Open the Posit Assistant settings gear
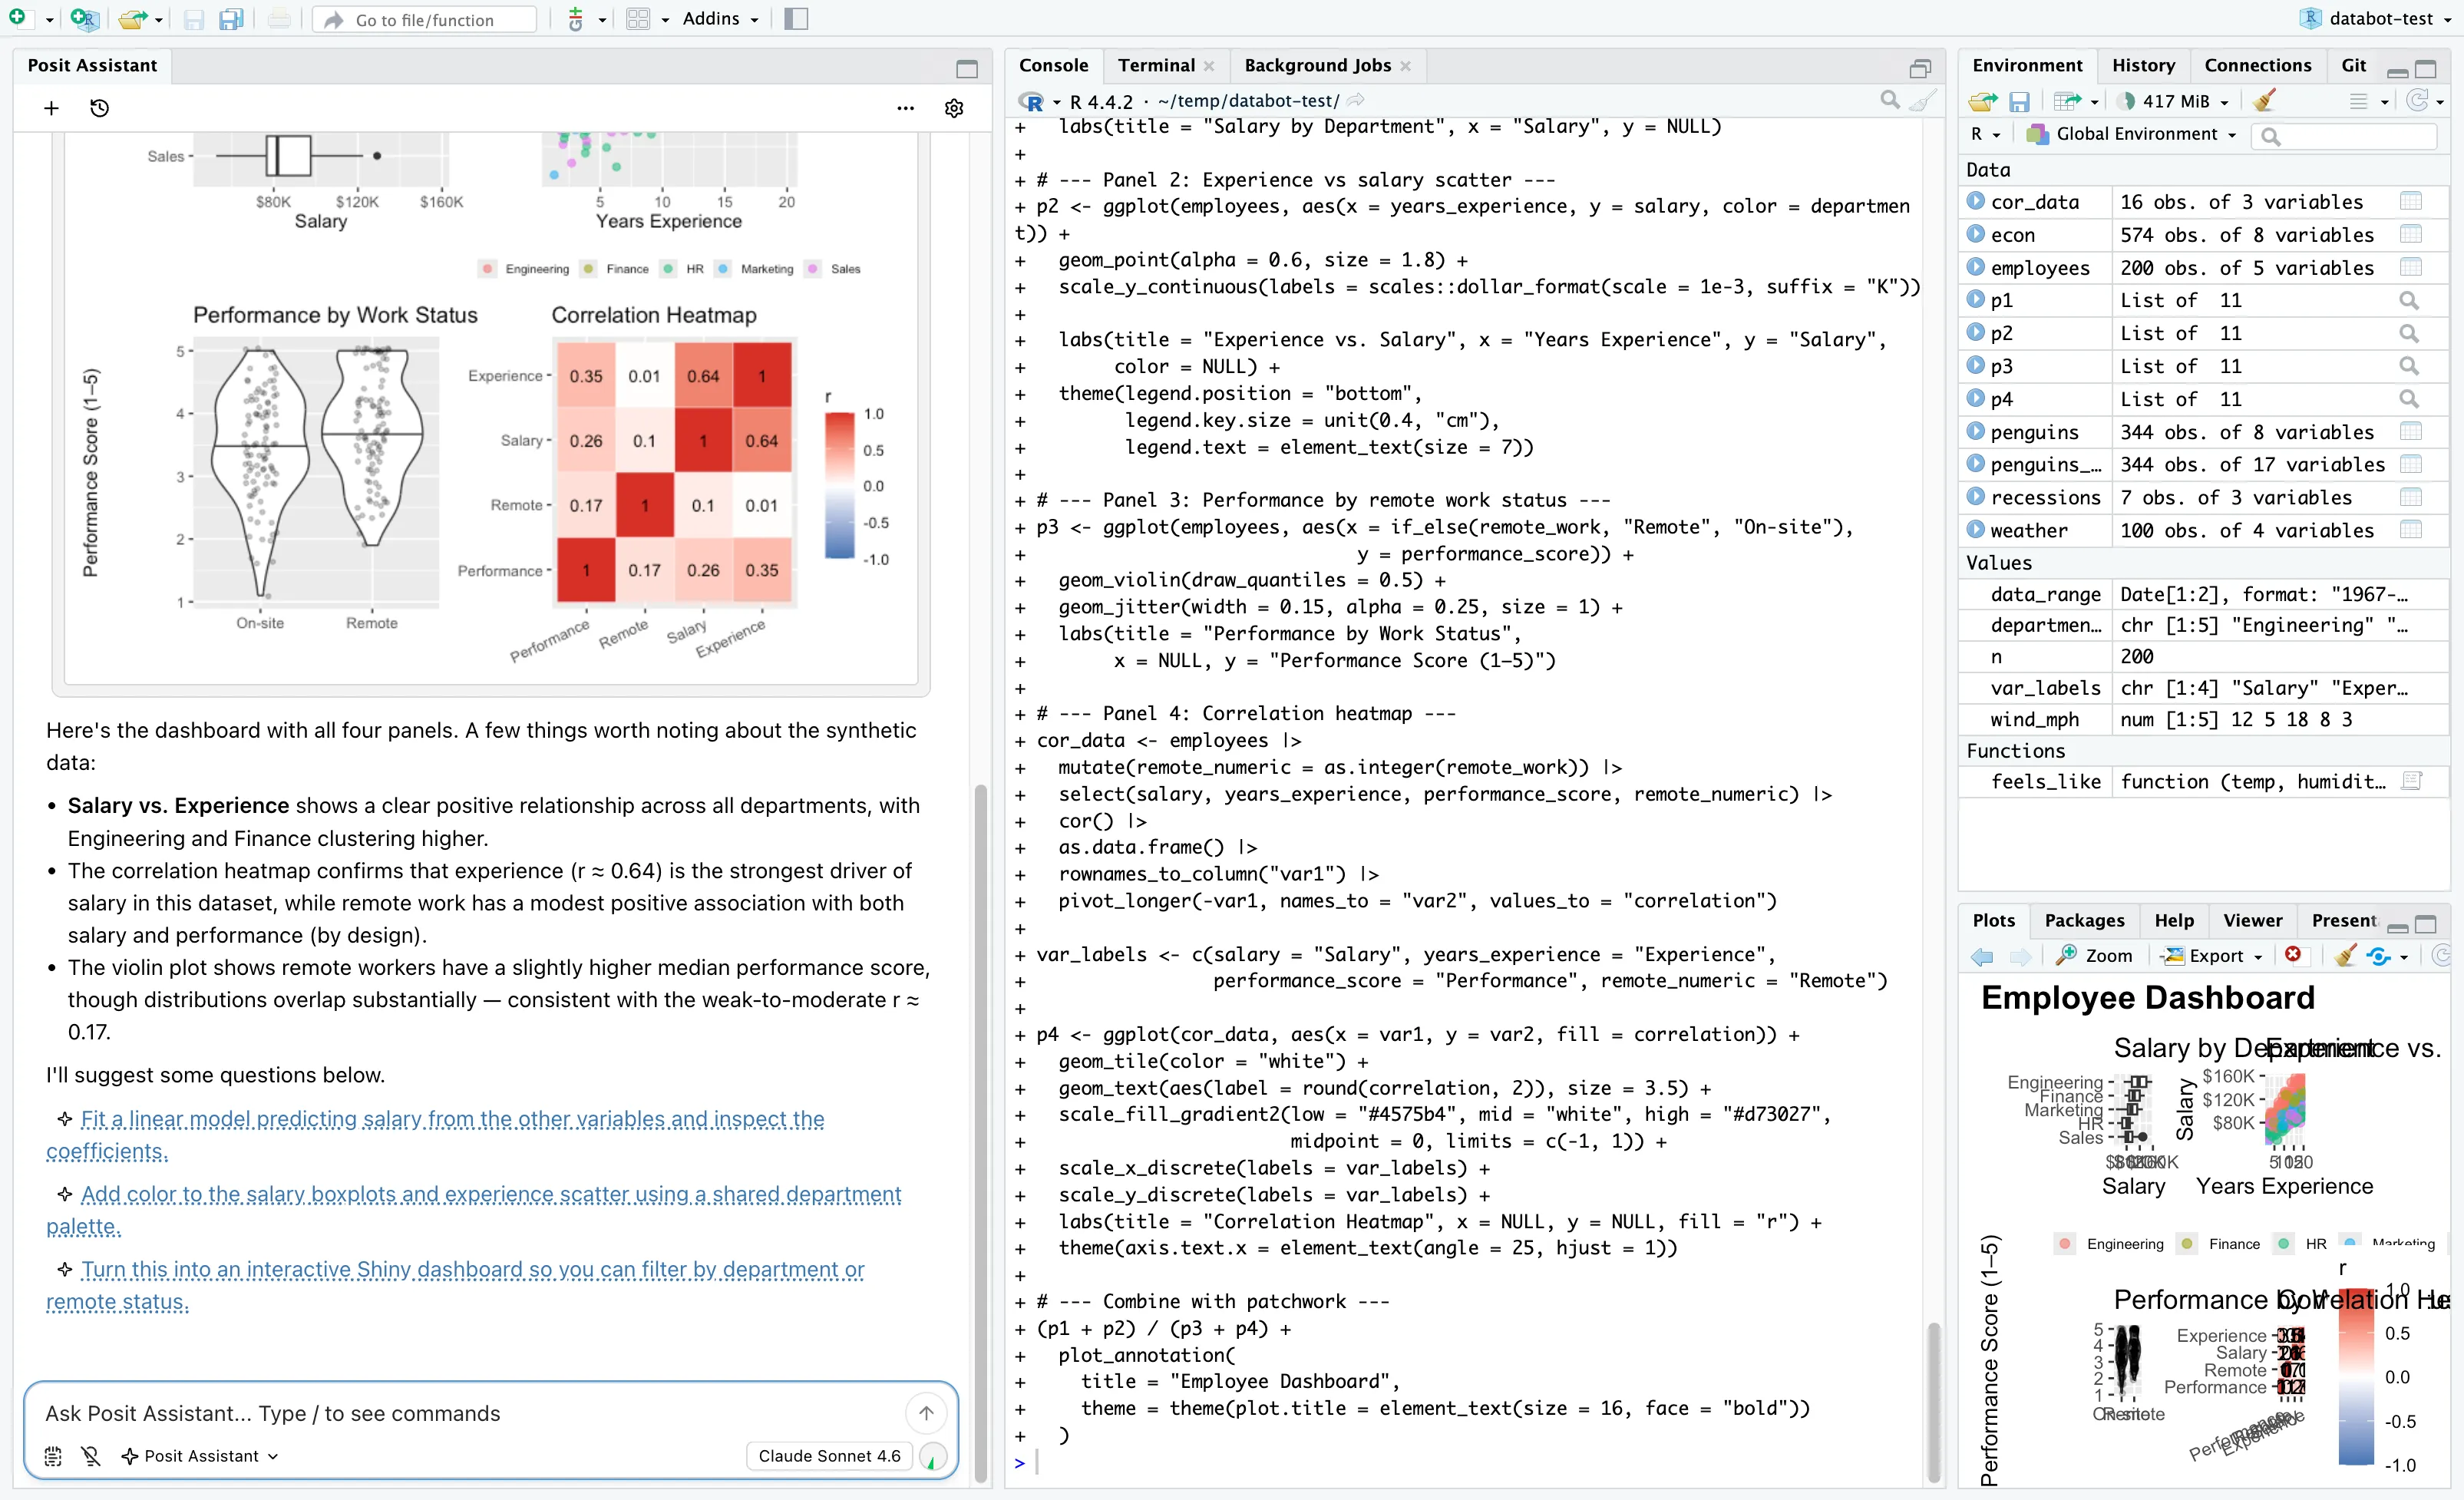 pos(953,108)
